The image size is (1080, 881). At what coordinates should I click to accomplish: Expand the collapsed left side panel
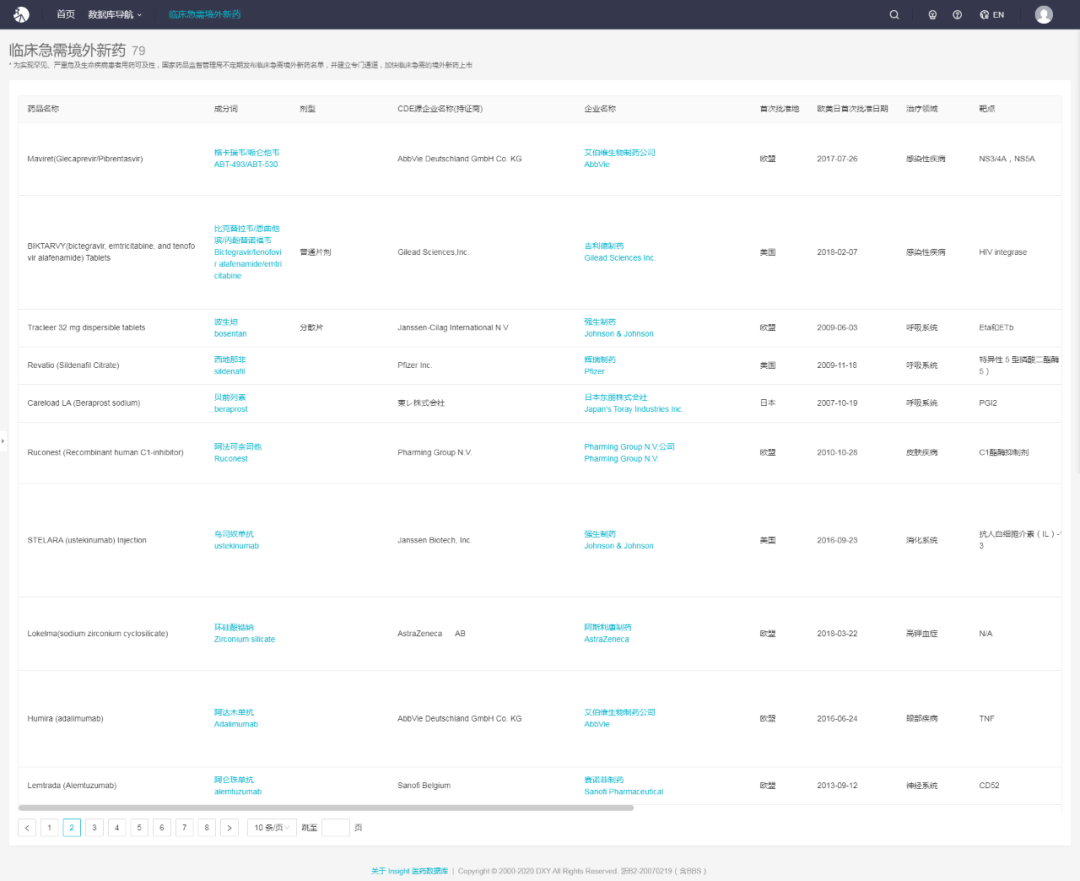point(3,441)
